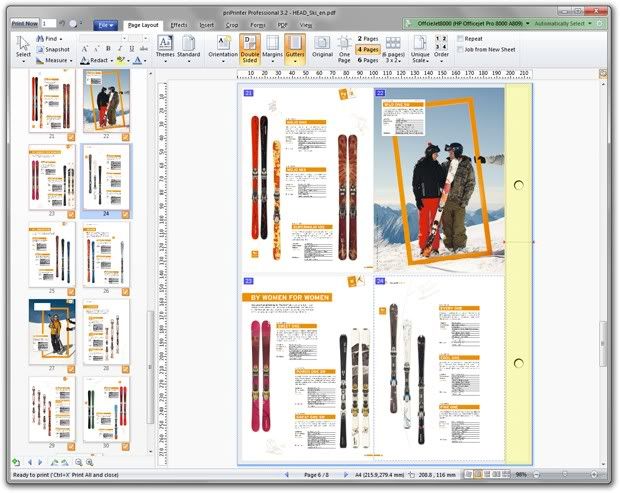Viewport: 620px width, 493px height.
Task: Click zoom plus button in status bar
Action: (594, 474)
